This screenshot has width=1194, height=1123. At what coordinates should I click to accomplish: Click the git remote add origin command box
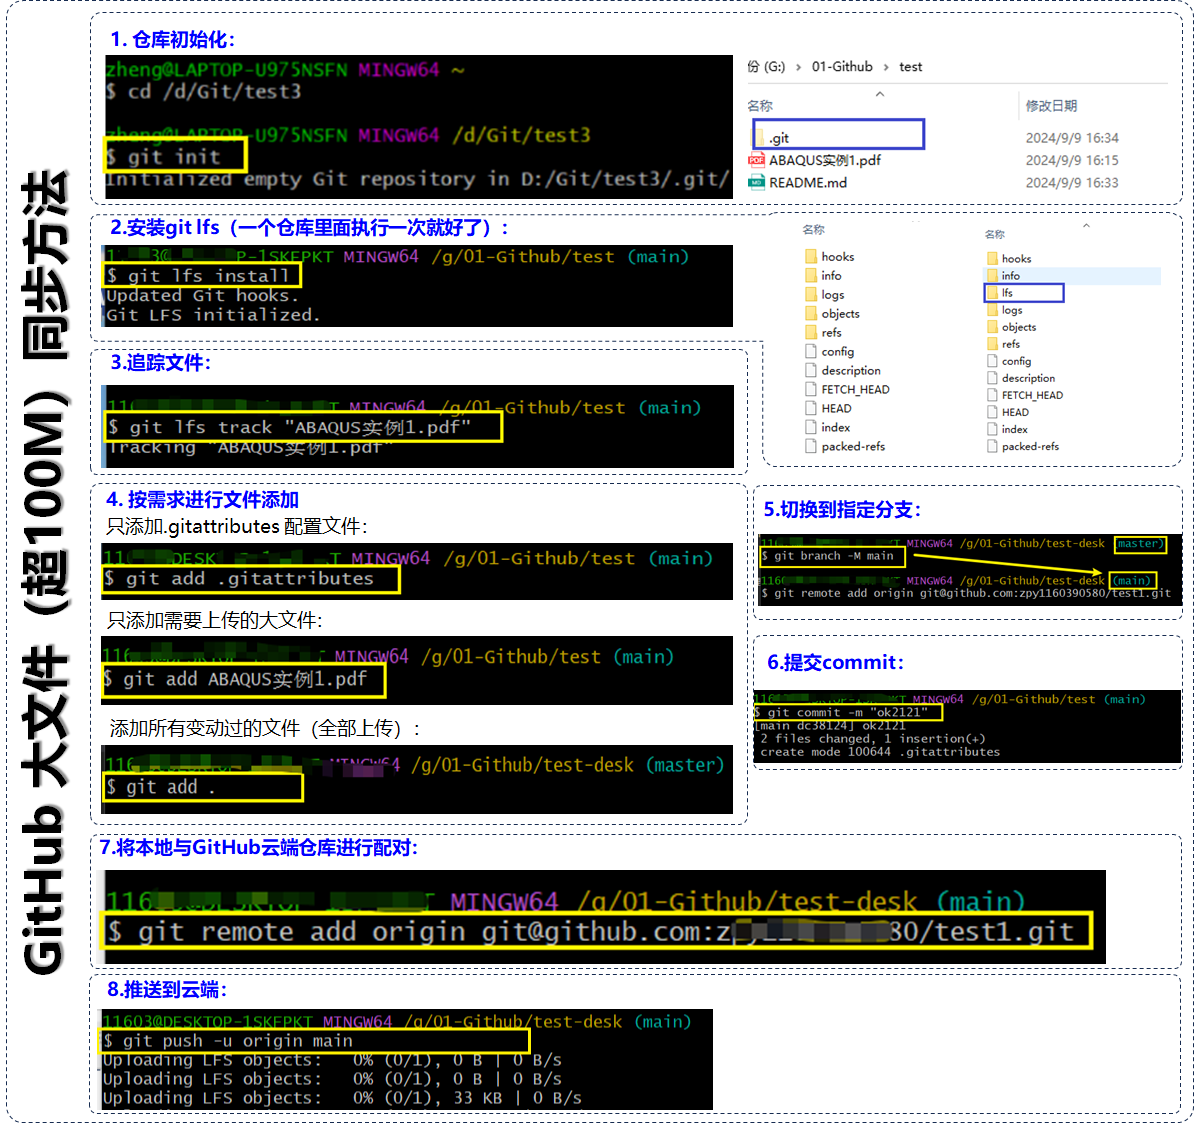pyautogui.click(x=597, y=930)
